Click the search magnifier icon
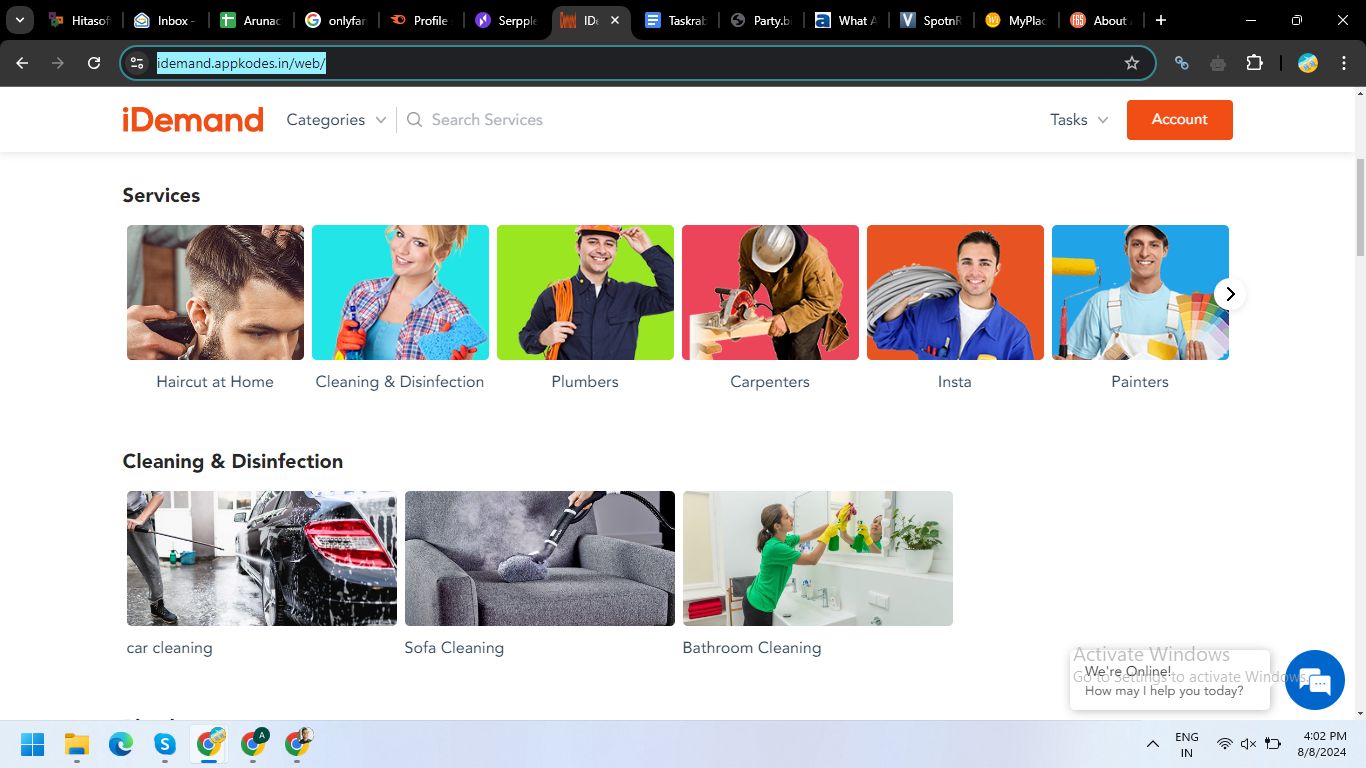Viewport: 1366px width, 768px height. coord(414,120)
